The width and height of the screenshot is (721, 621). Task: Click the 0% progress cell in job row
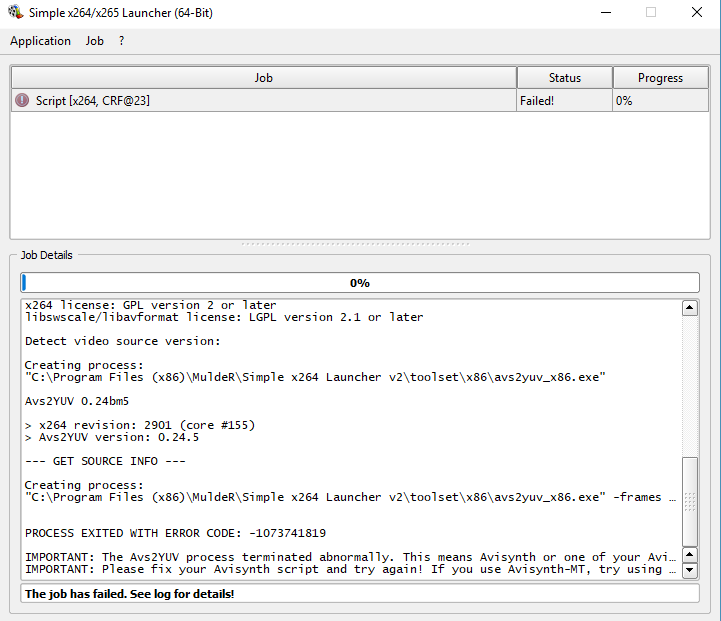point(660,100)
